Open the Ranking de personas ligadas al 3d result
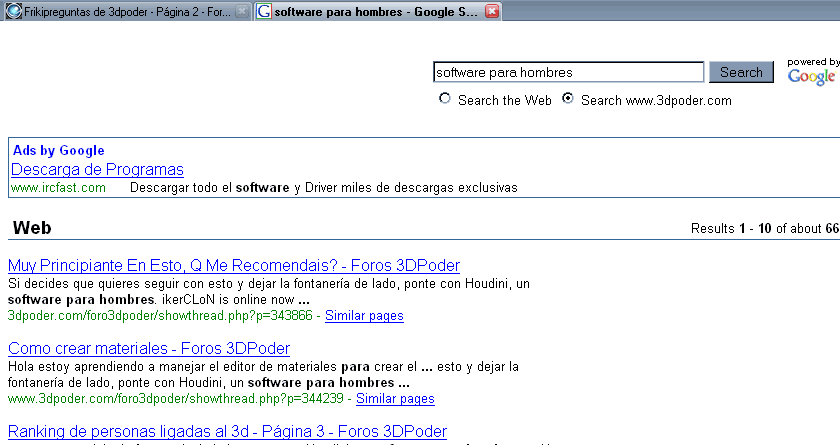The width and height of the screenshot is (840, 445). (x=228, y=432)
